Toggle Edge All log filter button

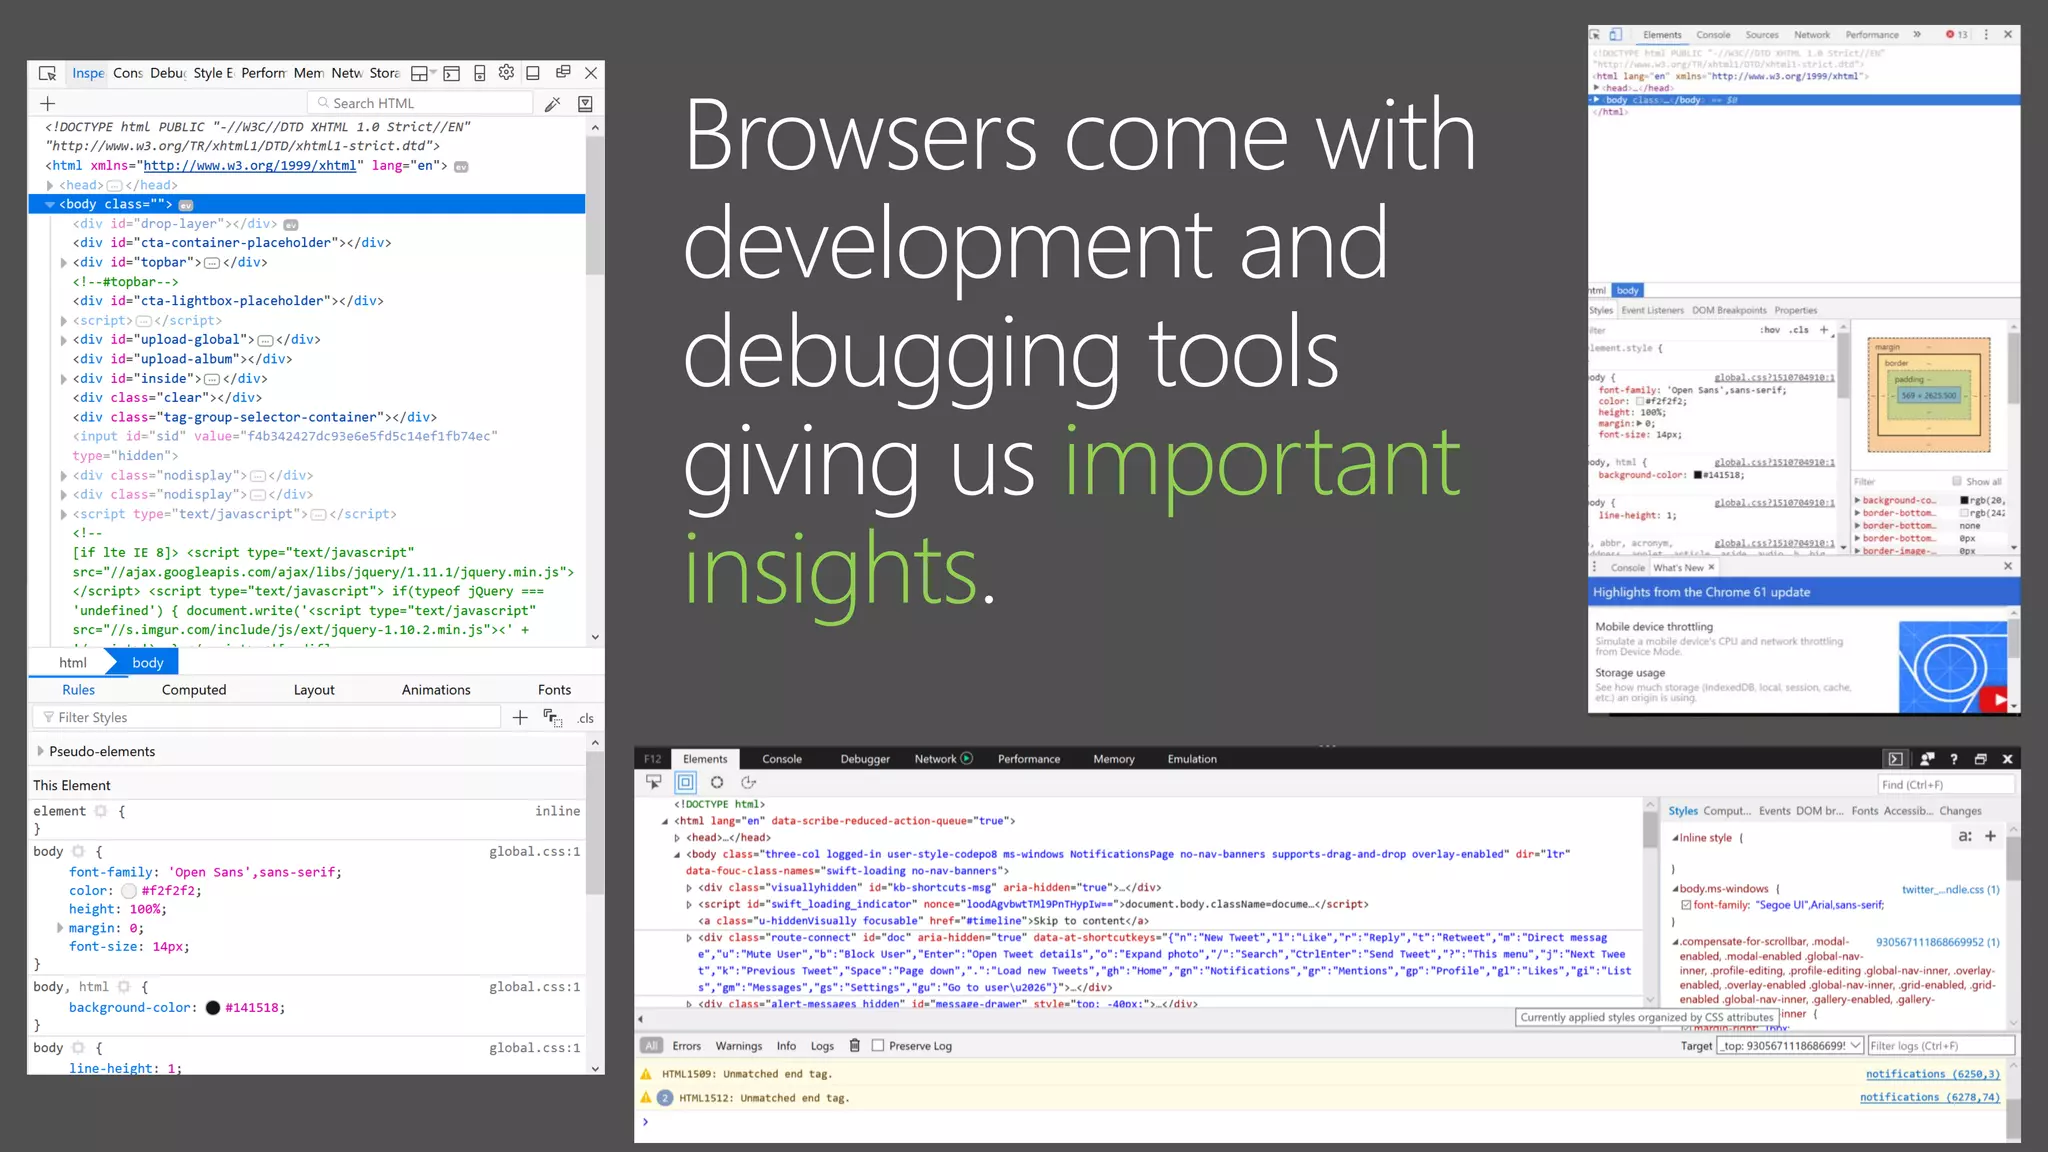[x=651, y=1046]
